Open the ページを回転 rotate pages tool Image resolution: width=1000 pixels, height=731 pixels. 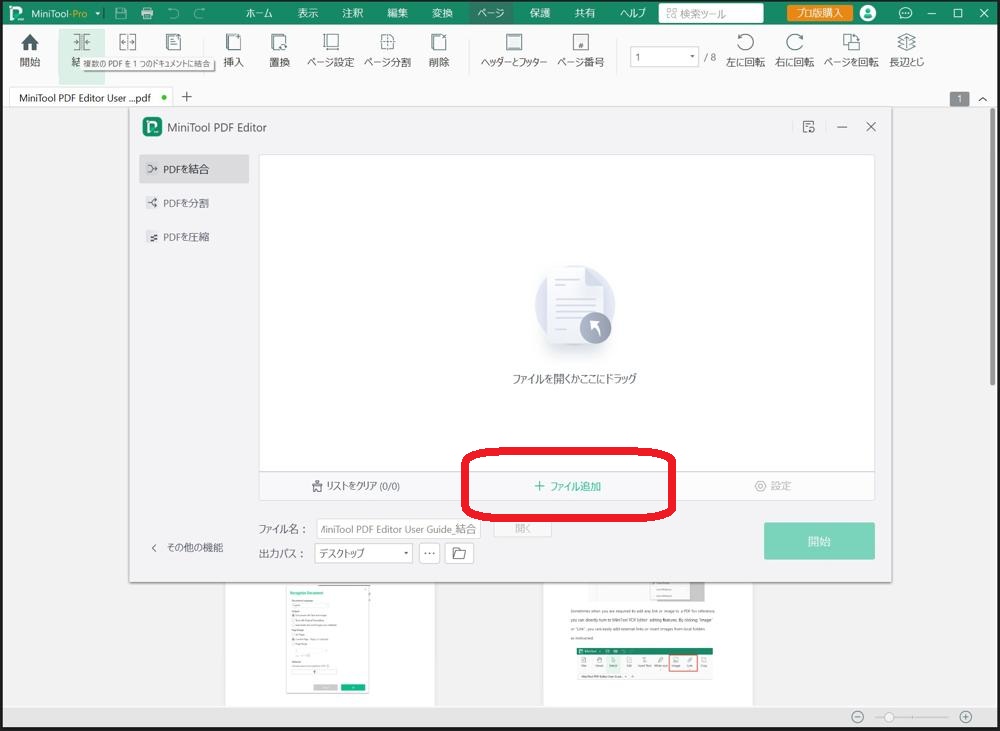pyautogui.click(x=851, y=51)
